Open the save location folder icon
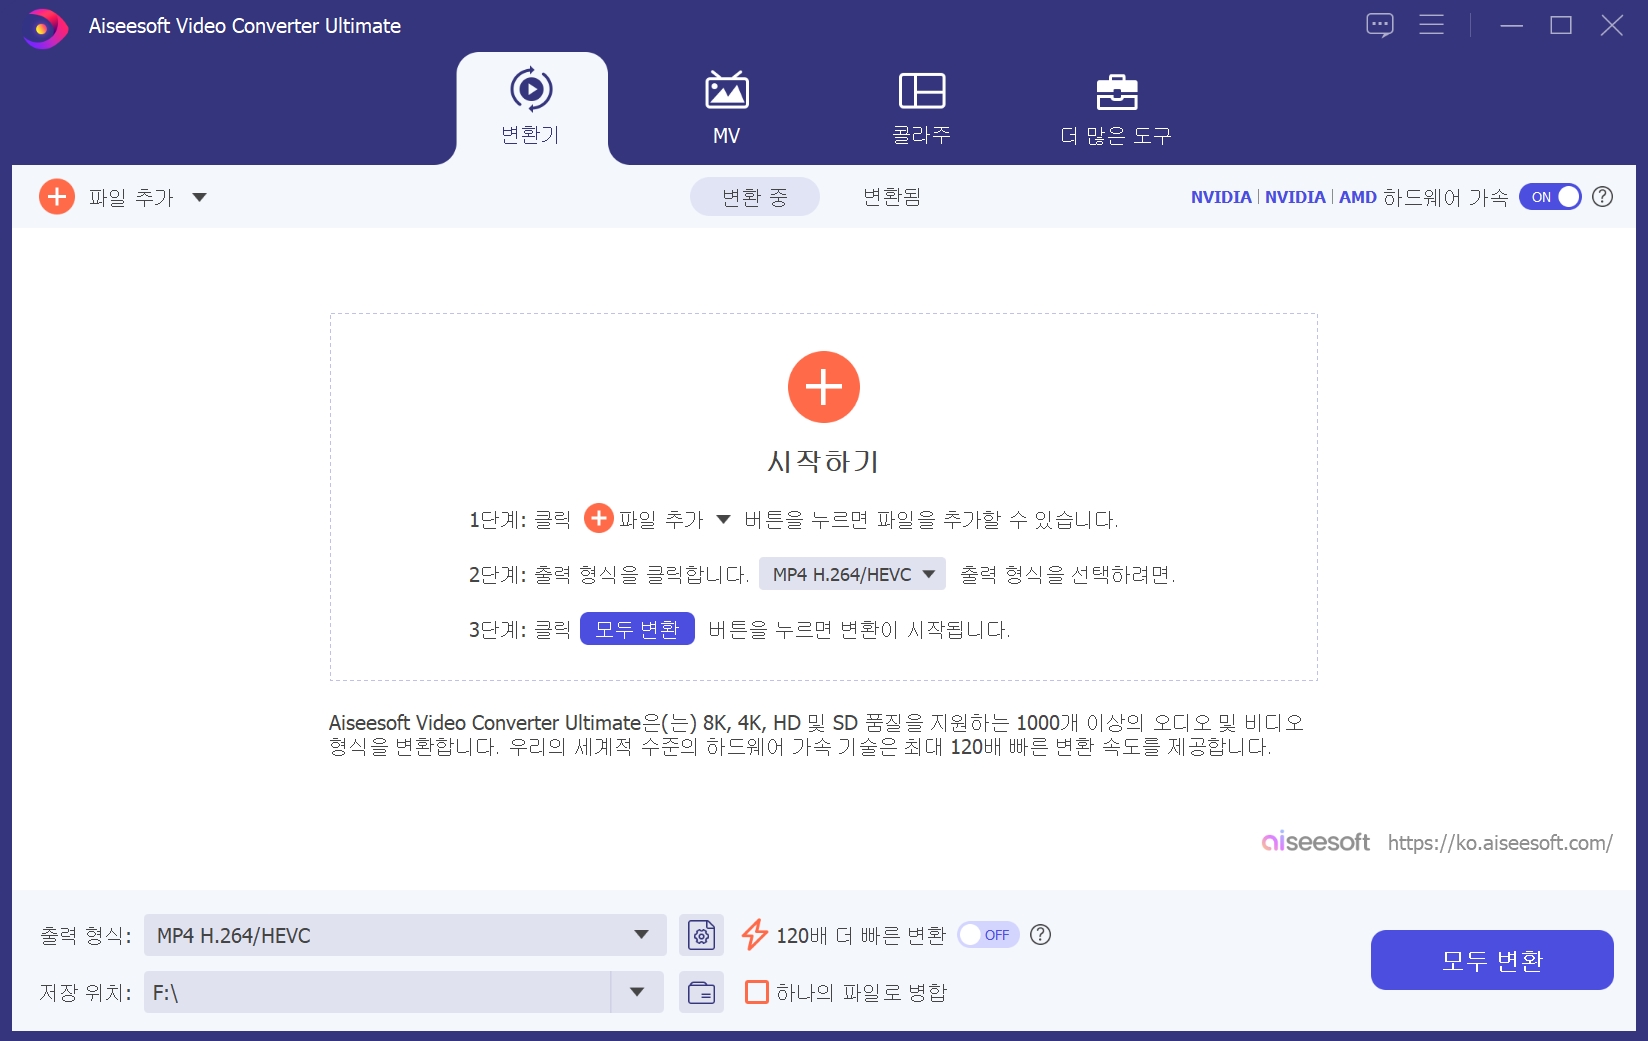Image resolution: width=1648 pixels, height=1041 pixels. (x=702, y=993)
